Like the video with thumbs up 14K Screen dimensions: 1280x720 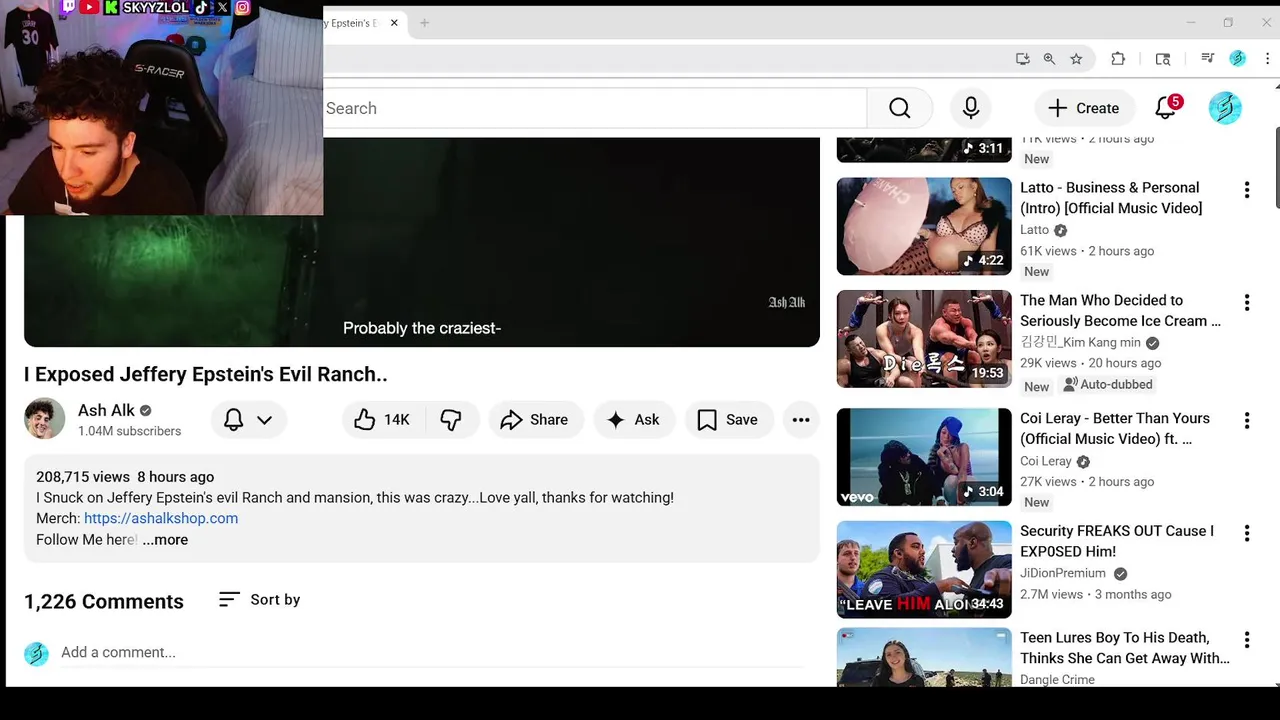[383, 420]
